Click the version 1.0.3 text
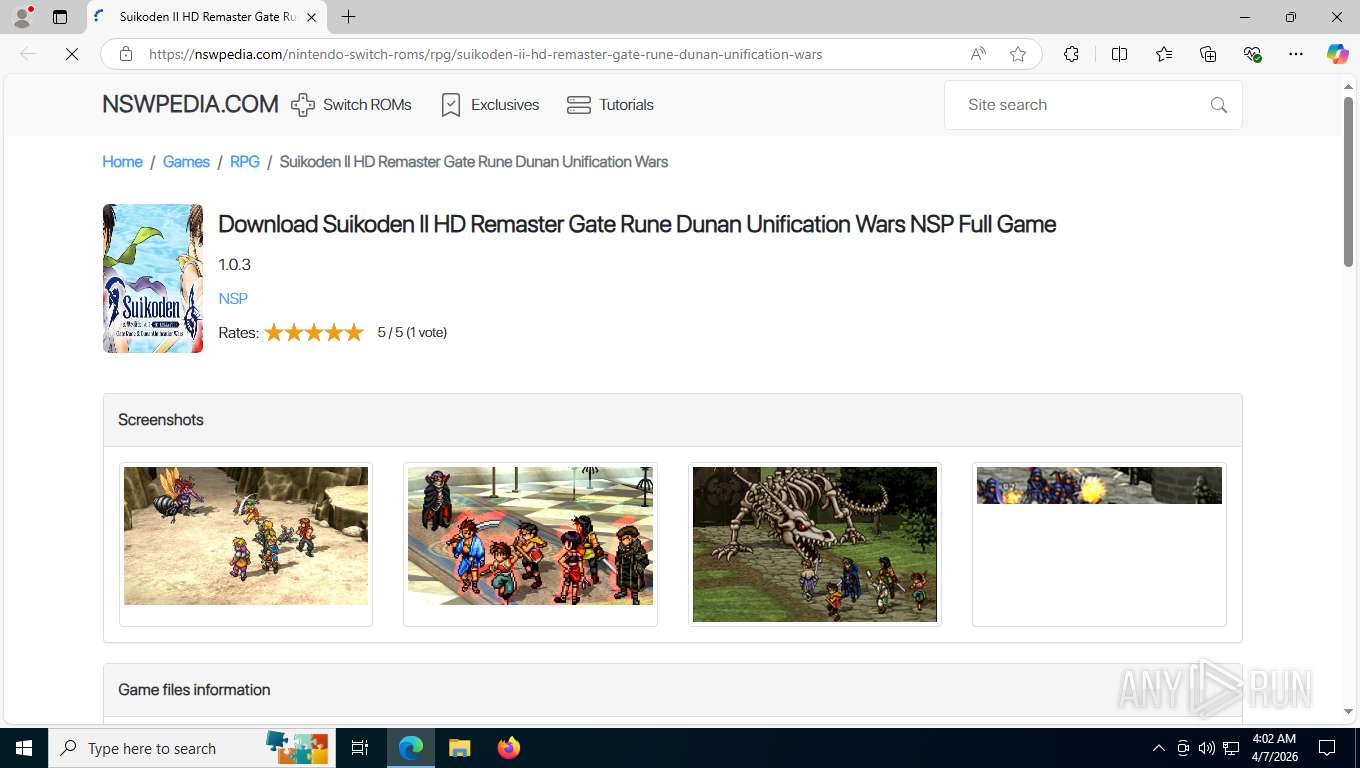This screenshot has width=1360, height=768. point(234,265)
